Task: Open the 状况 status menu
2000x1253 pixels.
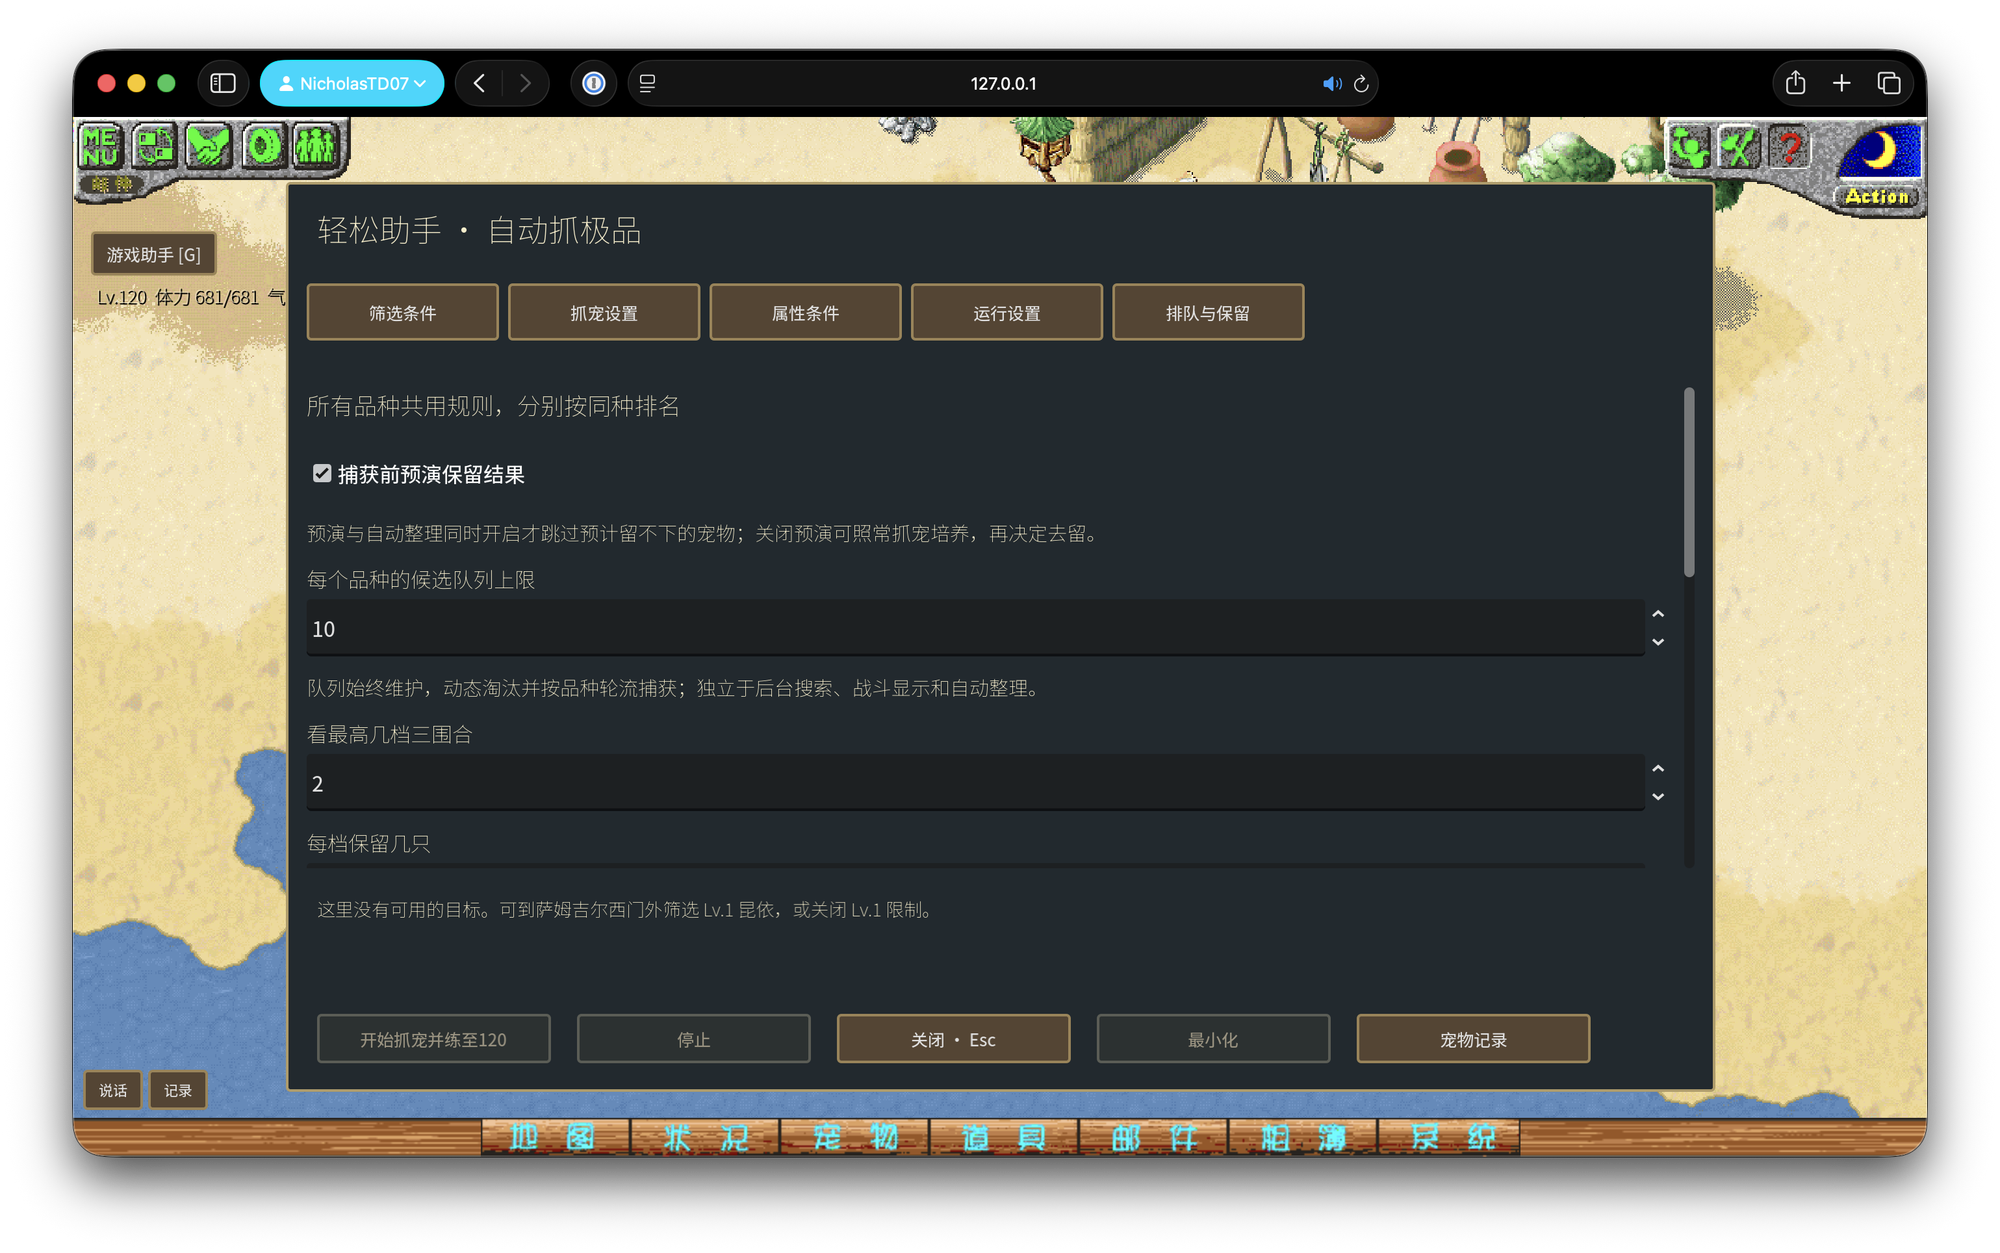Action: [x=705, y=1137]
